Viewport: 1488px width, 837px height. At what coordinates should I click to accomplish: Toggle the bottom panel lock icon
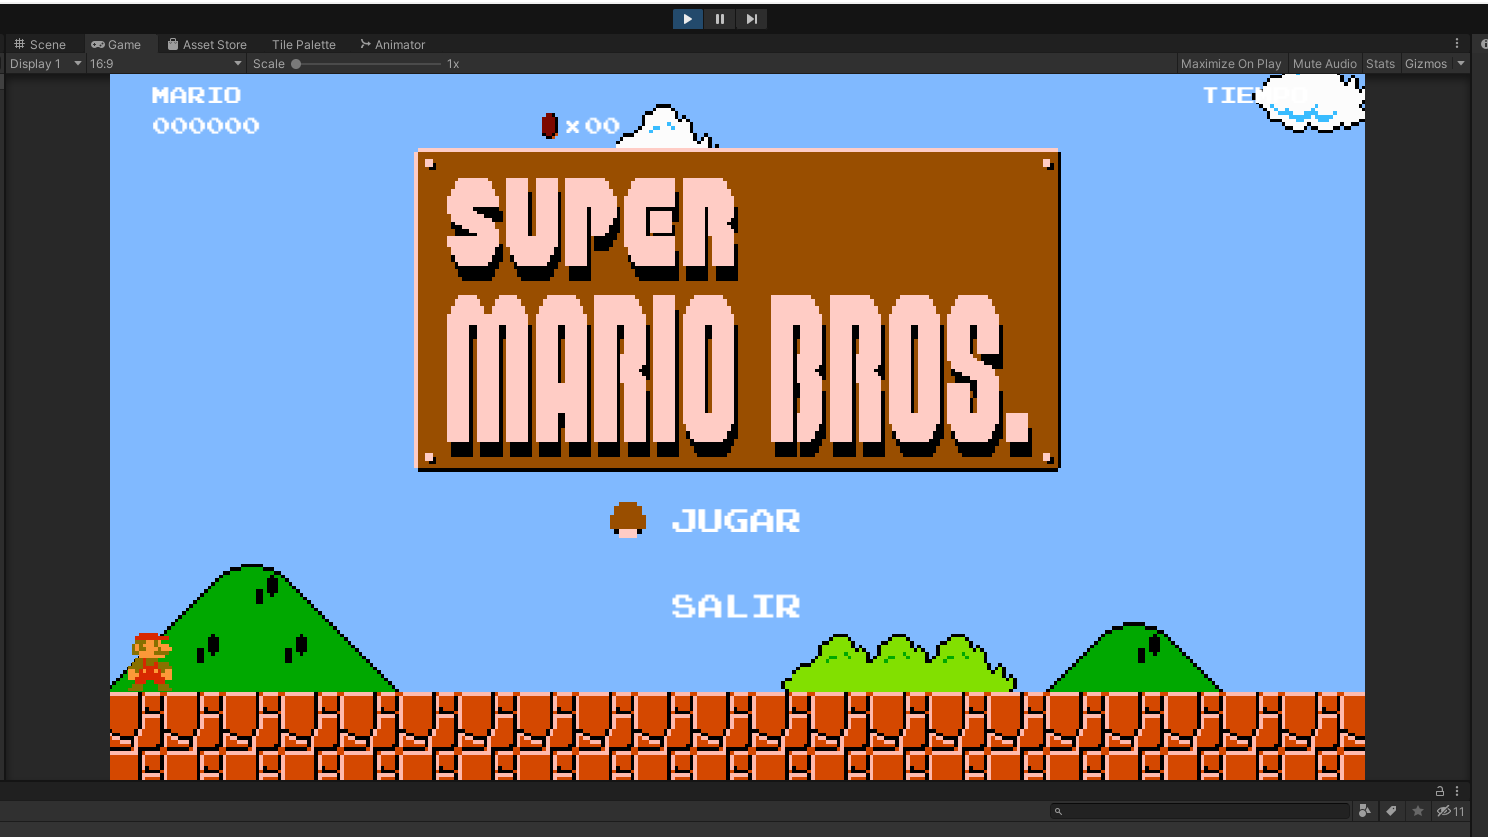tap(1440, 791)
